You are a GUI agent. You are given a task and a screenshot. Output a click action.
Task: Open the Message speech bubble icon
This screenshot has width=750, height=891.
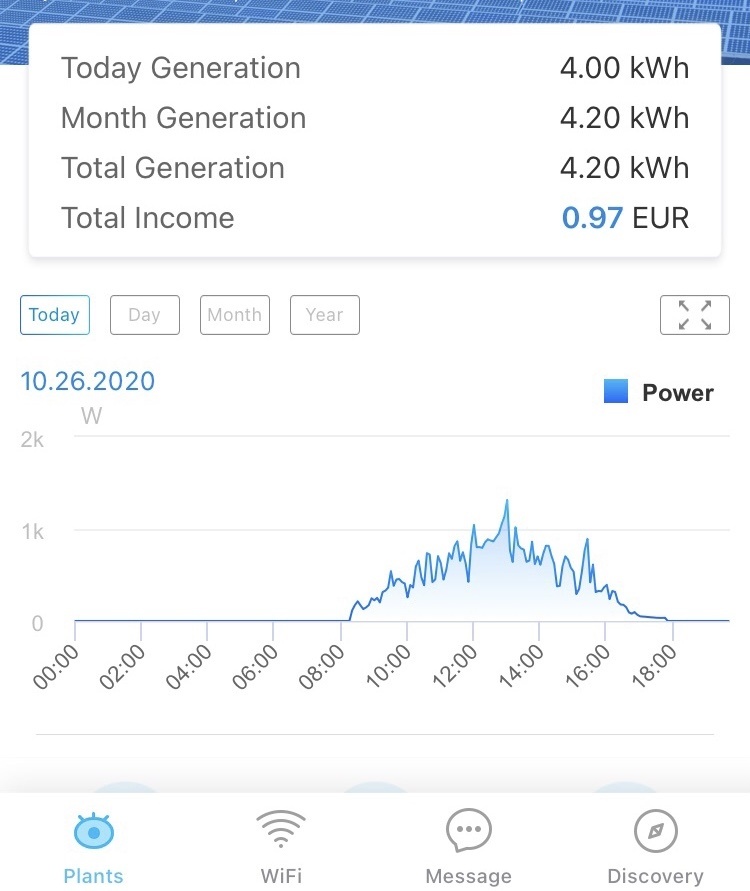point(468,830)
